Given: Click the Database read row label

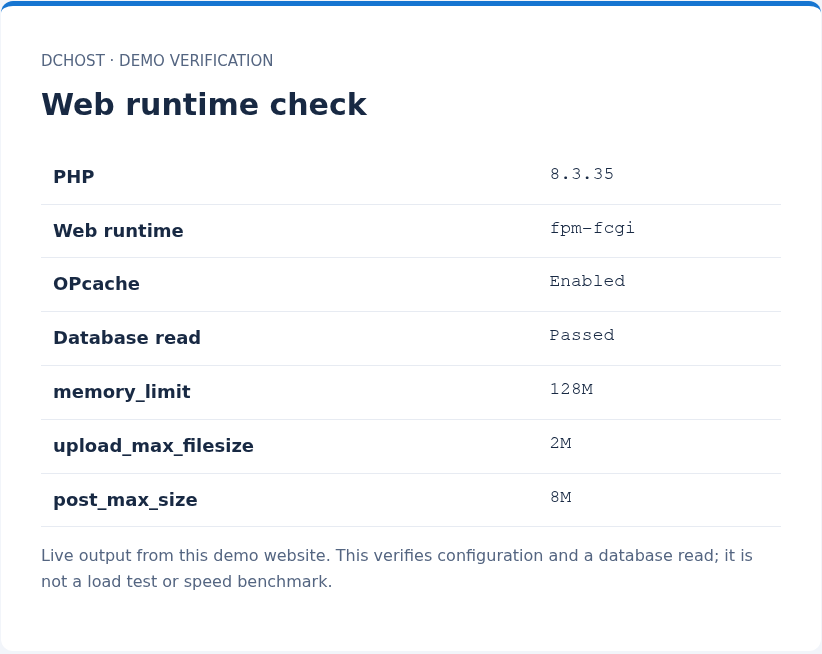Looking at the screenshot, I should point(127,338).
